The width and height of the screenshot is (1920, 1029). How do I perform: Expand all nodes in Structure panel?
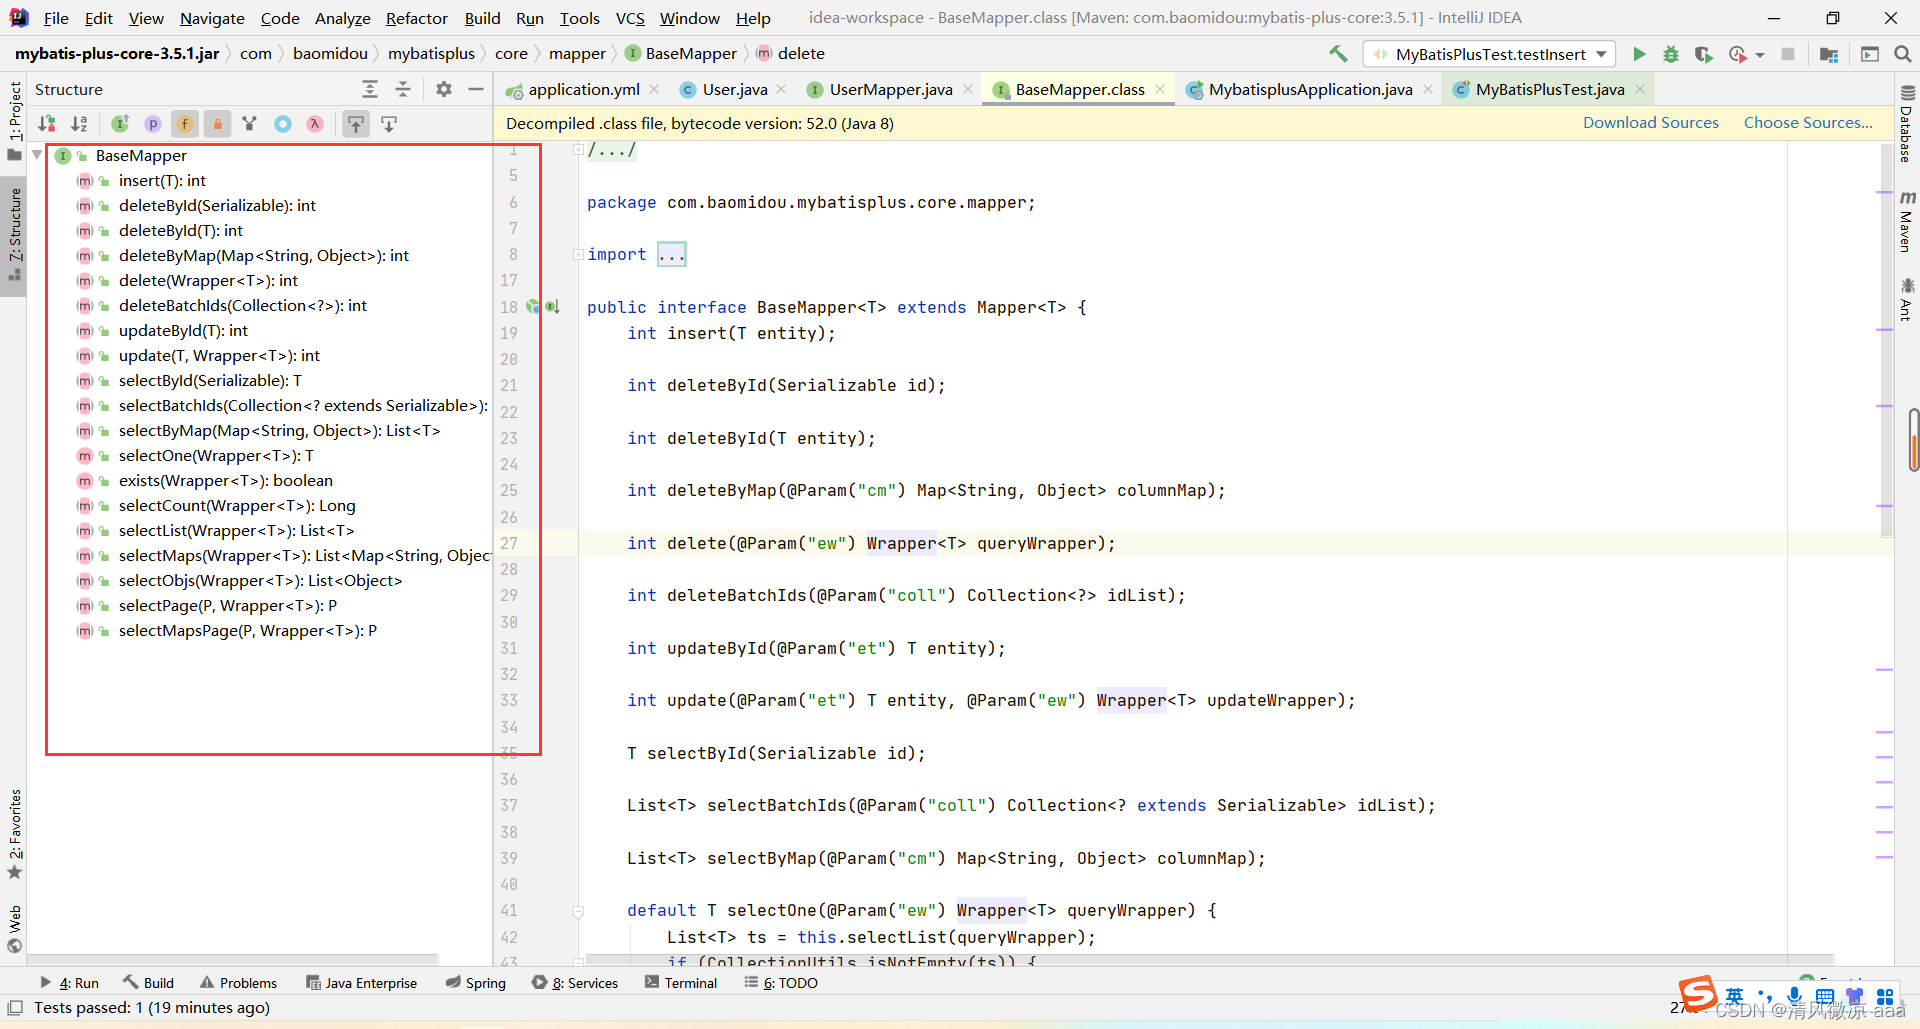coord(370,89)
